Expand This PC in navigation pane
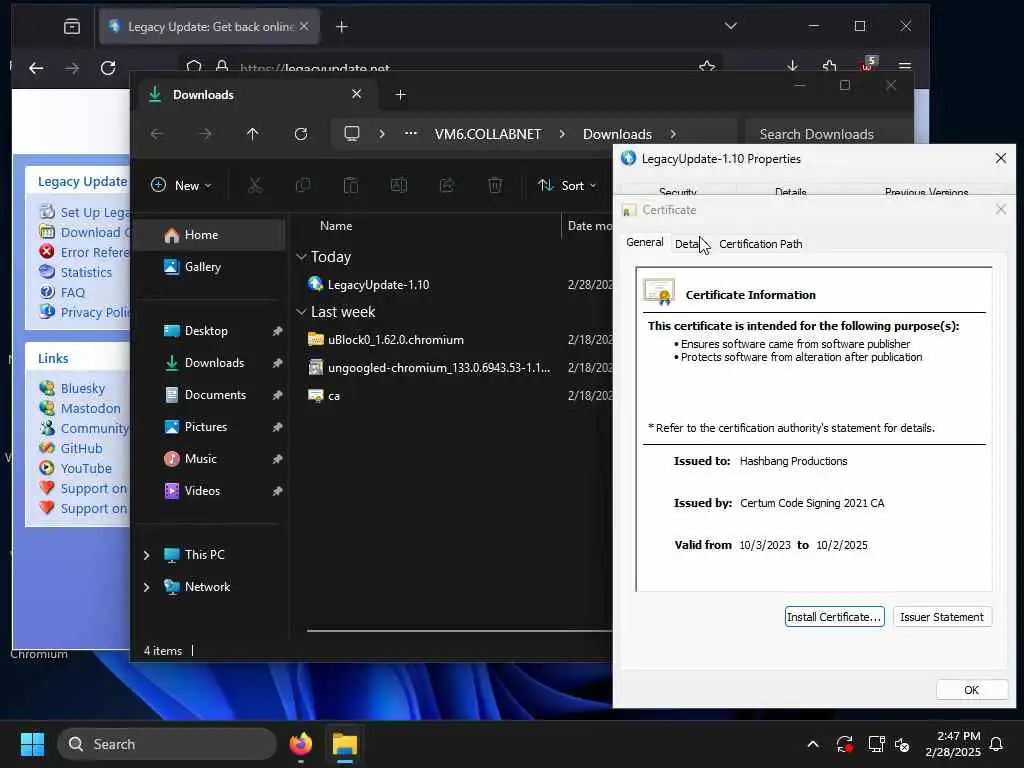This screenshot has height=768, width=1024. point(146,555)
